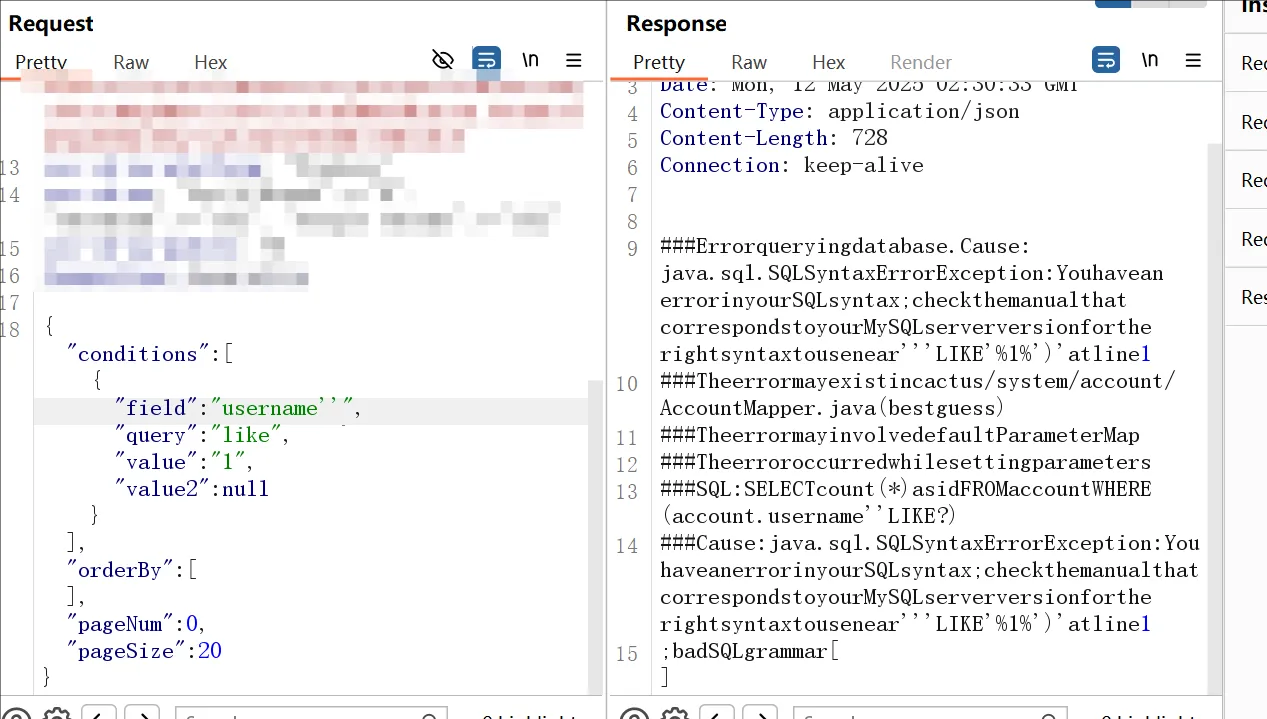Switch to the Request Raw tab
Image resolution: width=1267 pixels, height=719 pixels.
(x=131, y=62)
